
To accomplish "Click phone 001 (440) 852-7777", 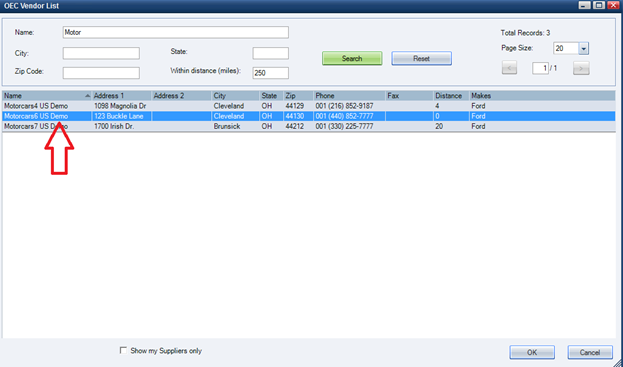I will (344, 116).
